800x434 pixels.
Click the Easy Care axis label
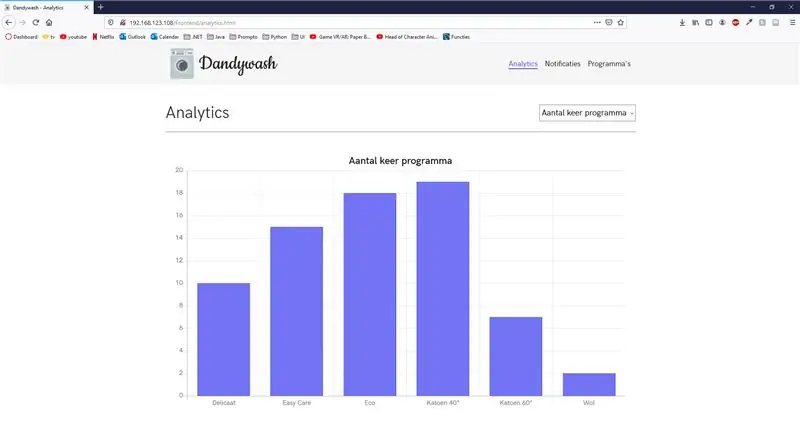click(296, 403)
